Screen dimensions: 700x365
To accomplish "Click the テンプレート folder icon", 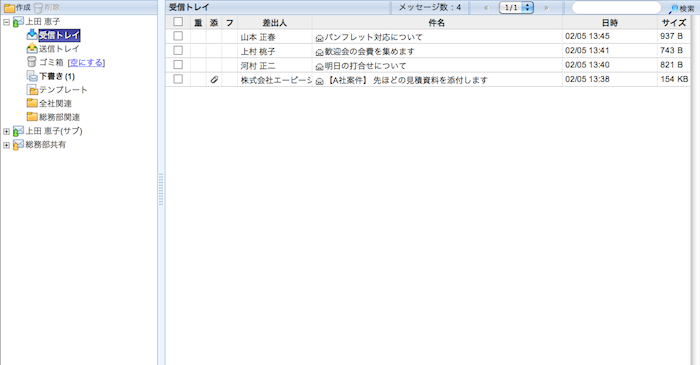I will click(32, 90).
